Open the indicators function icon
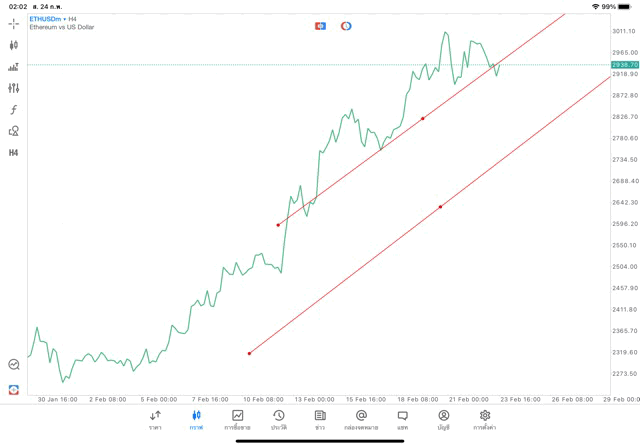The image size is (640, 447). tap(14, 110)
